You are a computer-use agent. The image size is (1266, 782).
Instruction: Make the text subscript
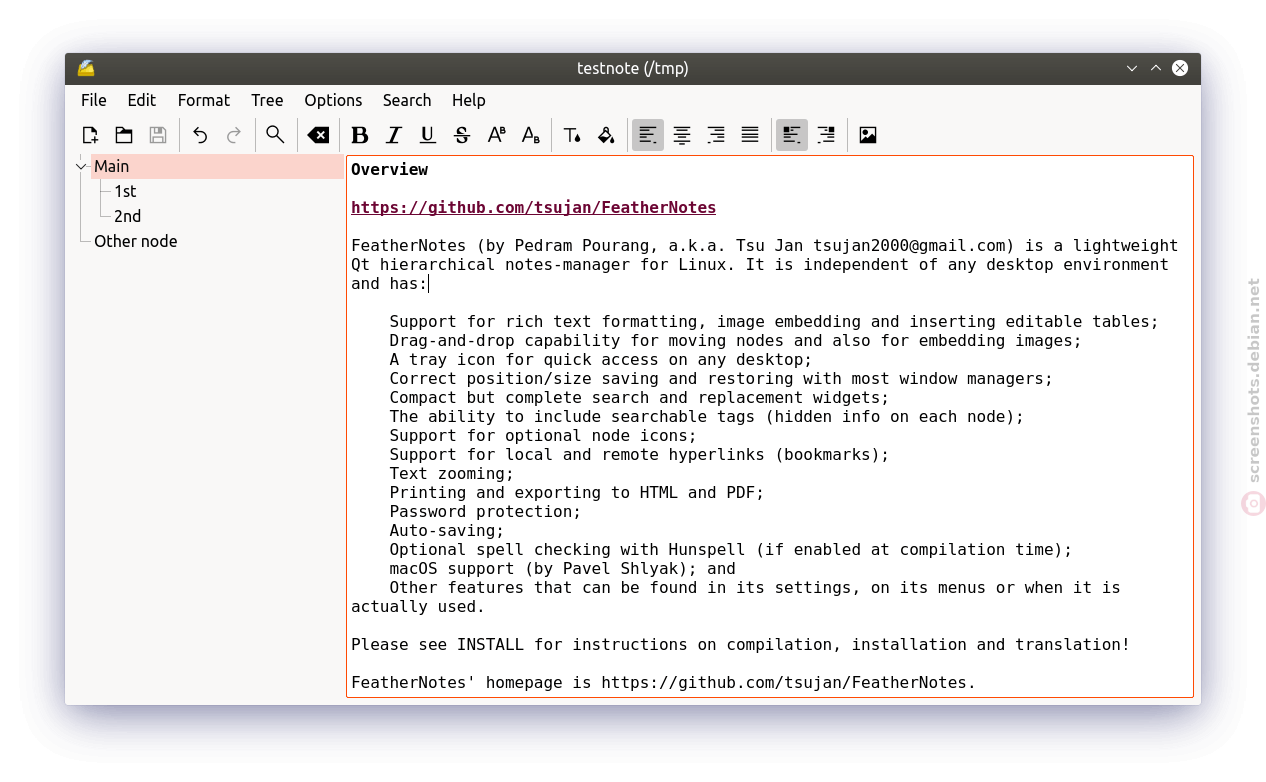(x=530, y=135)
